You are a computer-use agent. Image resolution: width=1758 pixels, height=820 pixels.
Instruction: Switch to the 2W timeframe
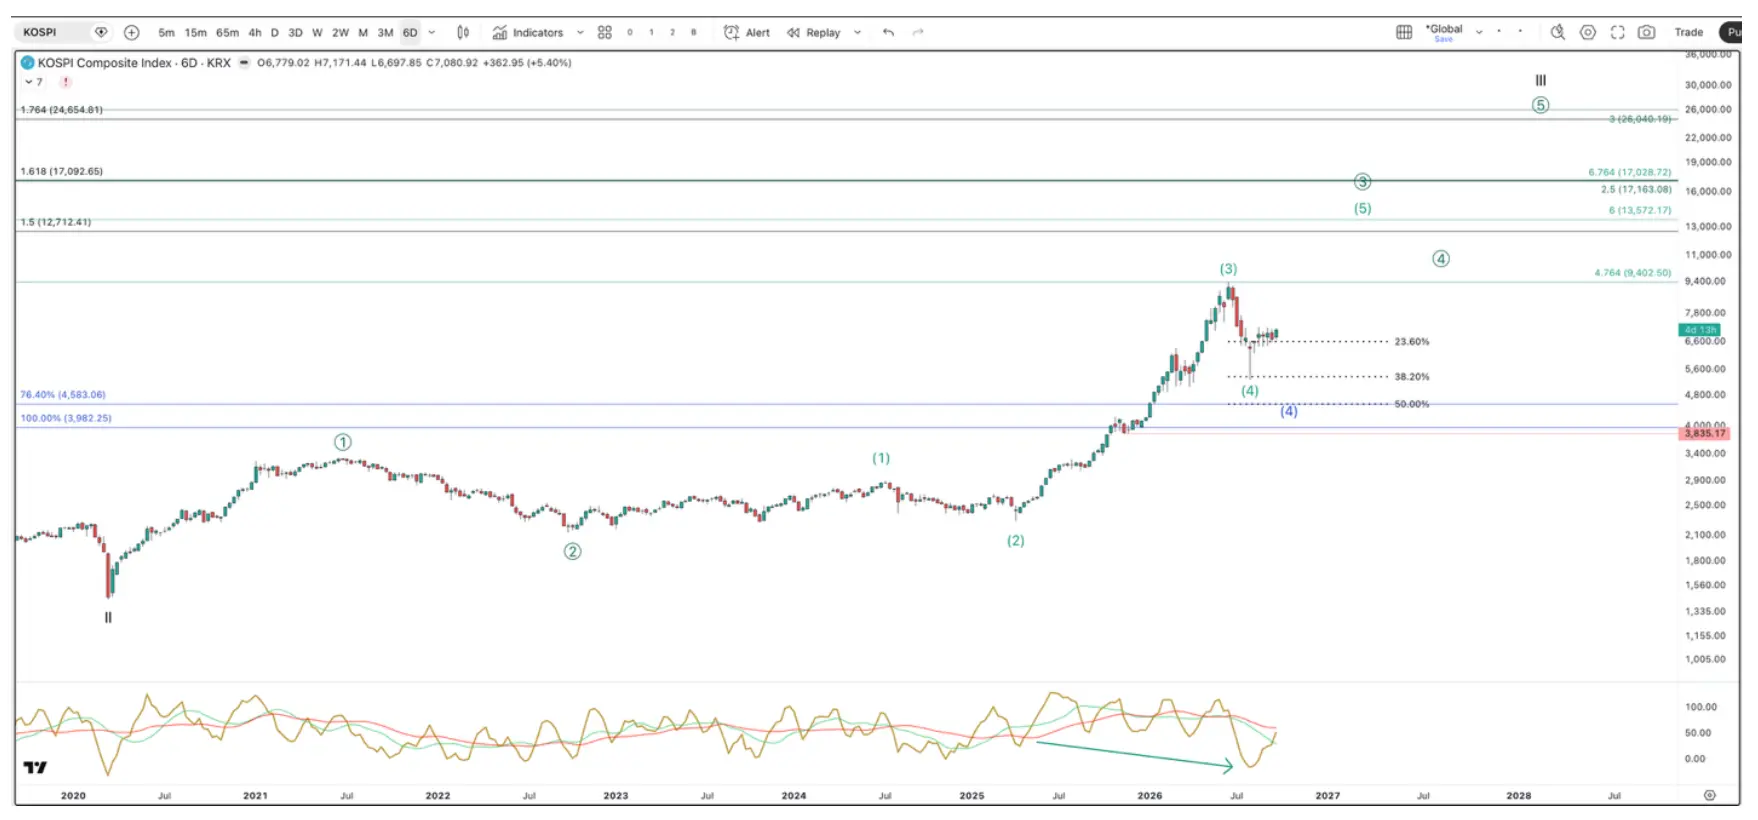(x=340, y=32)
